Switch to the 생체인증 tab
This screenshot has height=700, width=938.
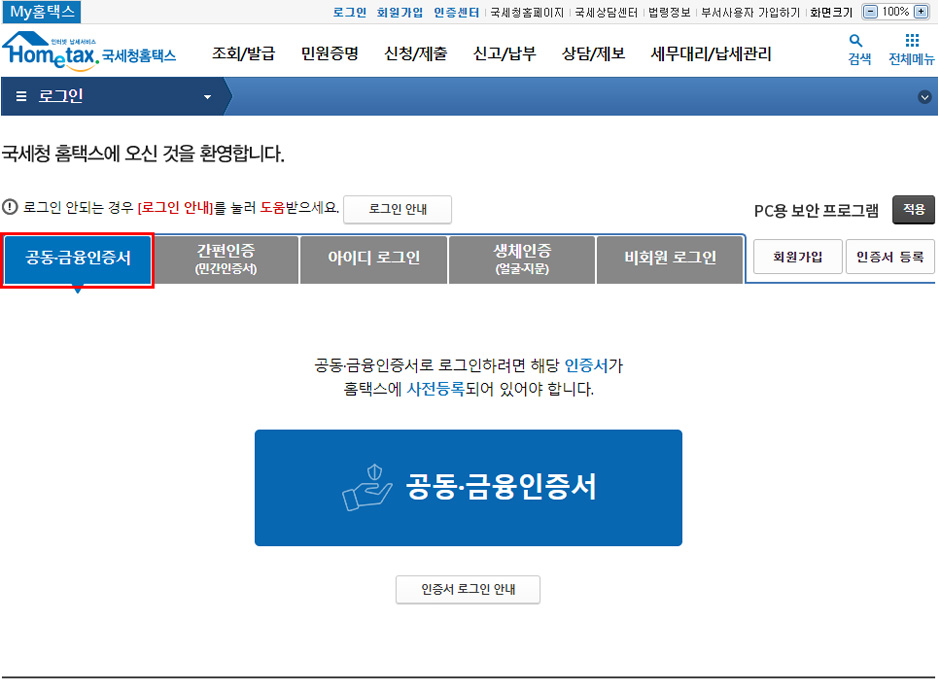pyautogui.click(x=522, y=259)
